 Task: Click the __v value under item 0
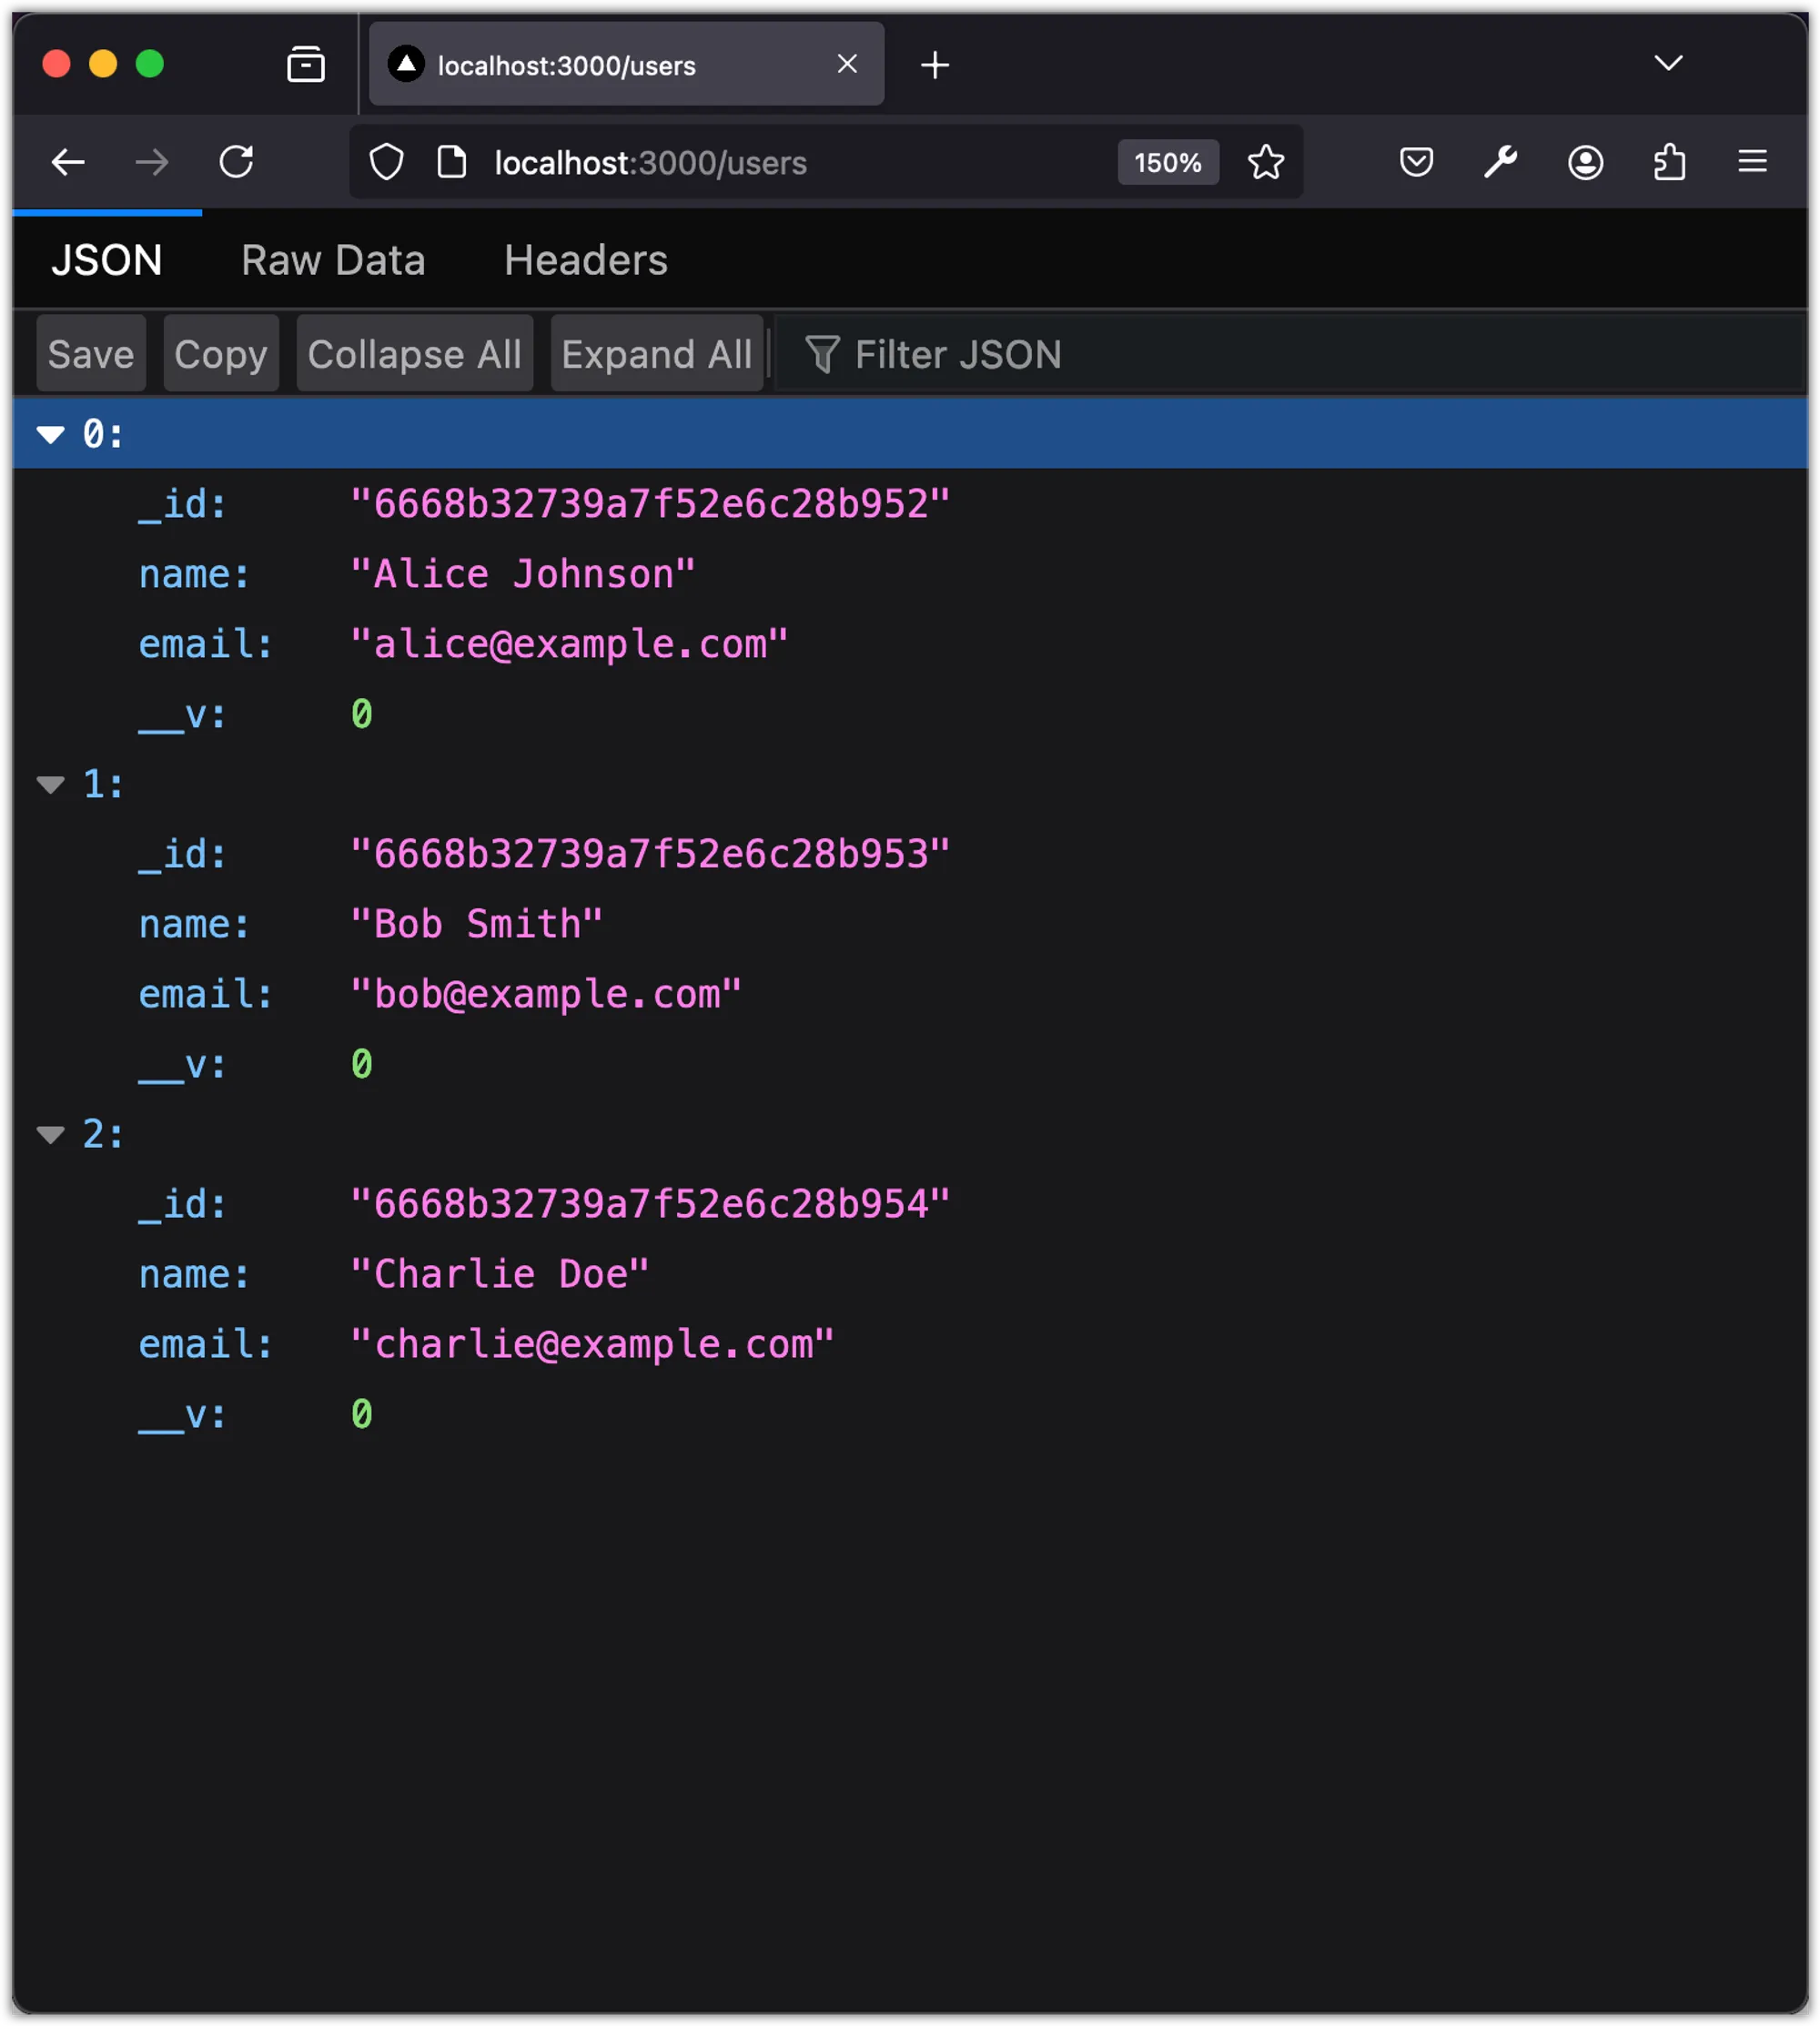pos(362,714)
